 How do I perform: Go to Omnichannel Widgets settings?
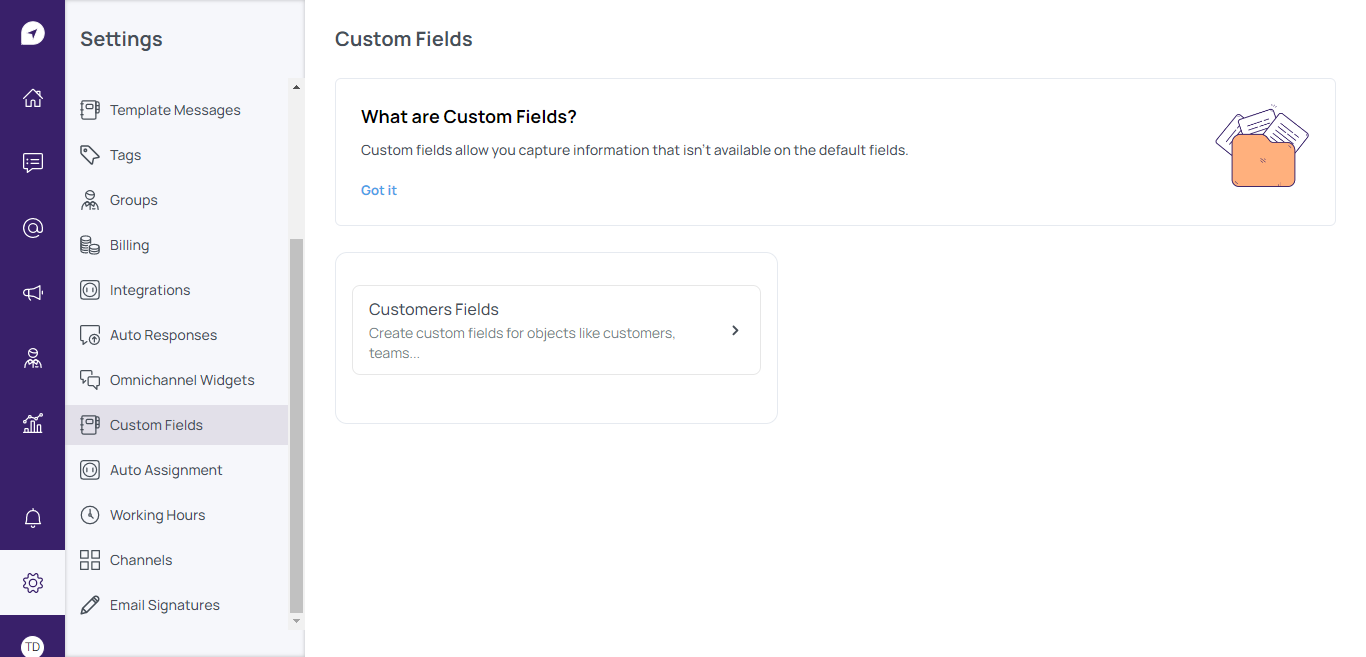pos(182,380)
